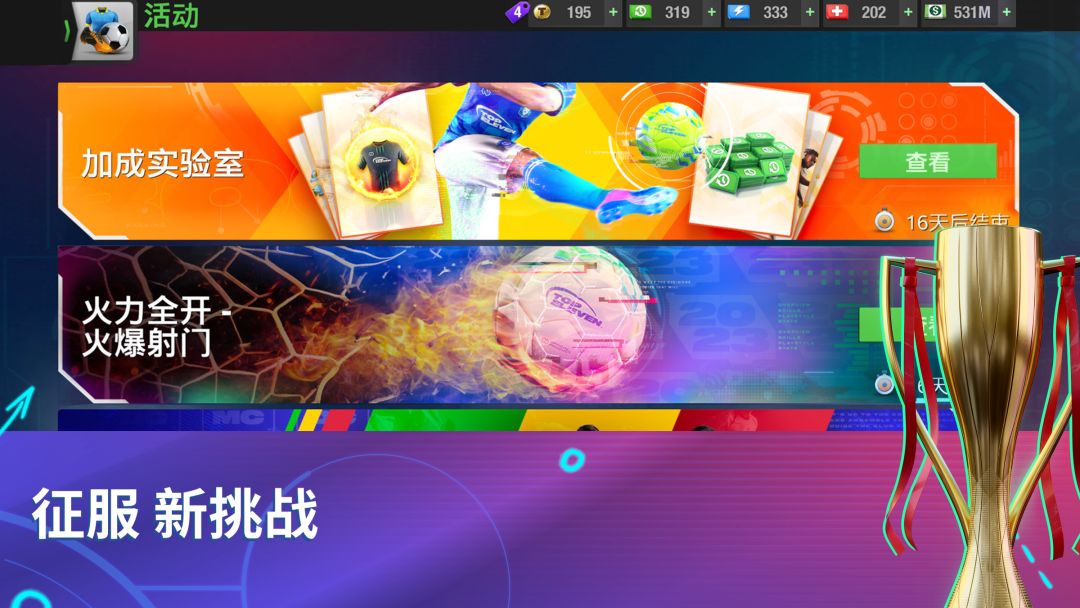The image size is (1080, 608).
Task: Open the 火力全开 - 火爆射门 event title
Action: 157,327
